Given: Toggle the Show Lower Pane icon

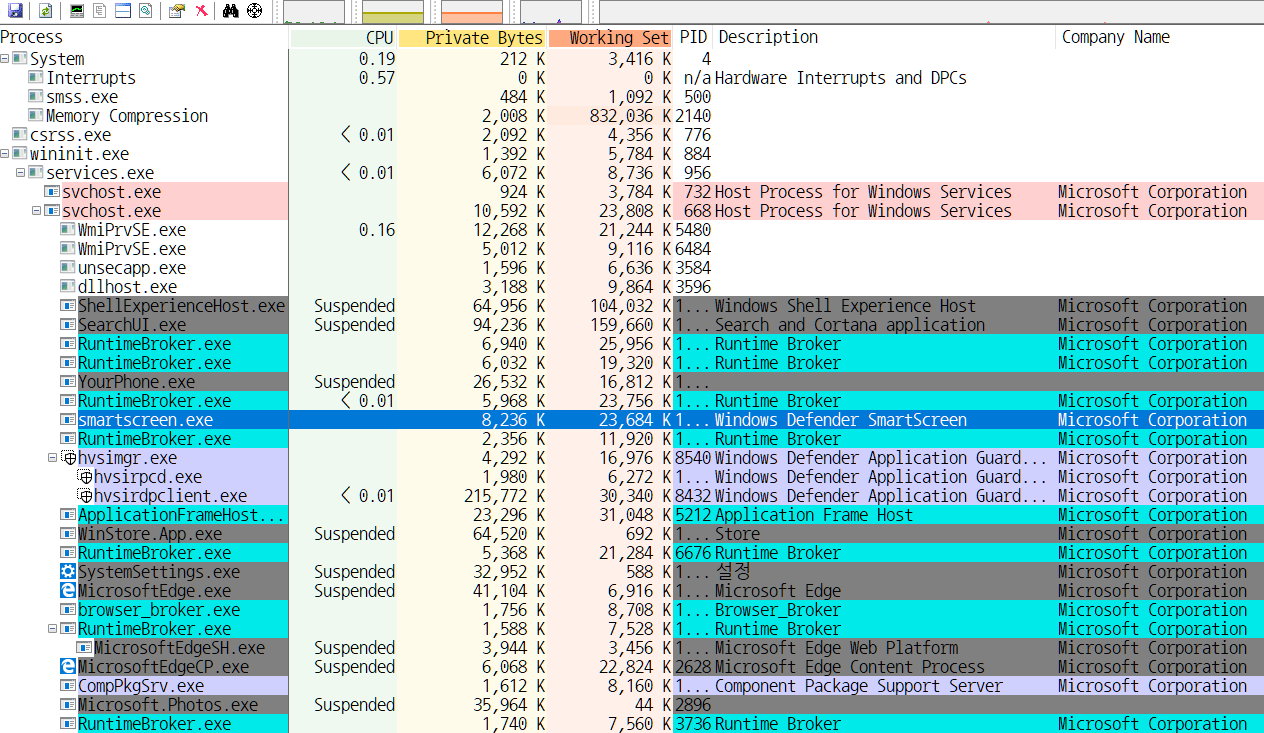Looking at the screenshot, I should coord(122,11).
